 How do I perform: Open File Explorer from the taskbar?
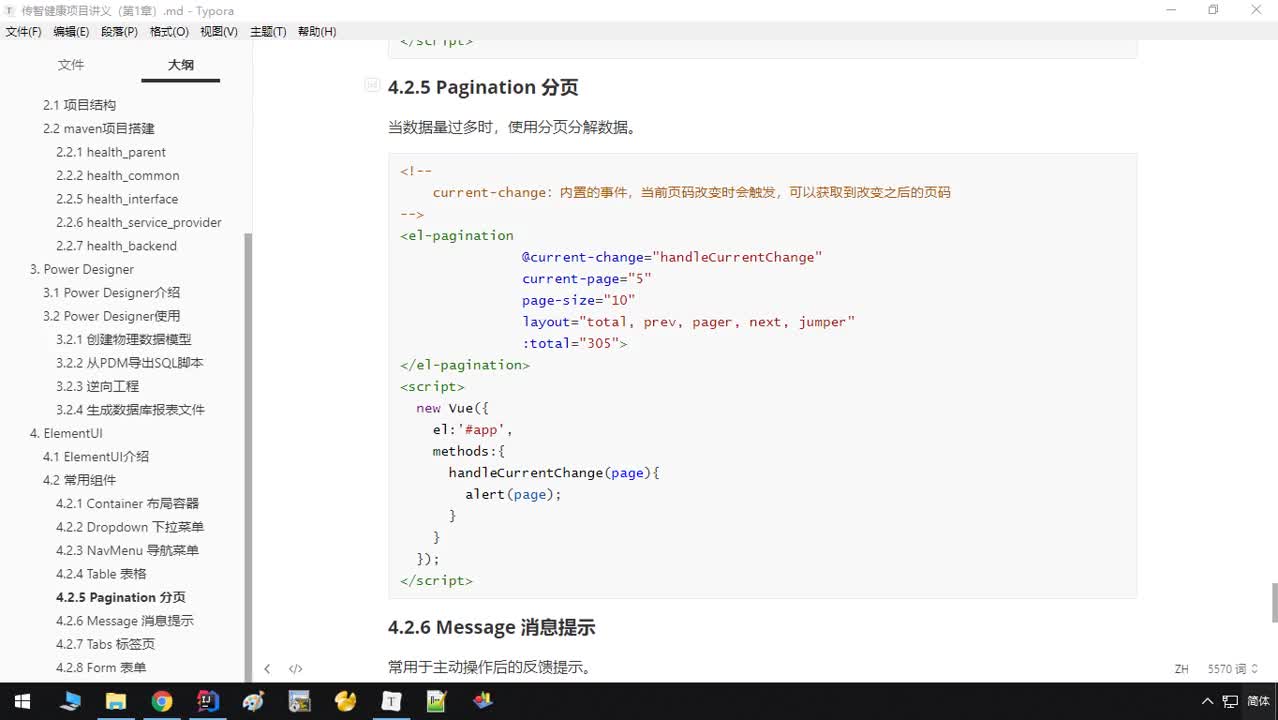[116, 701]
